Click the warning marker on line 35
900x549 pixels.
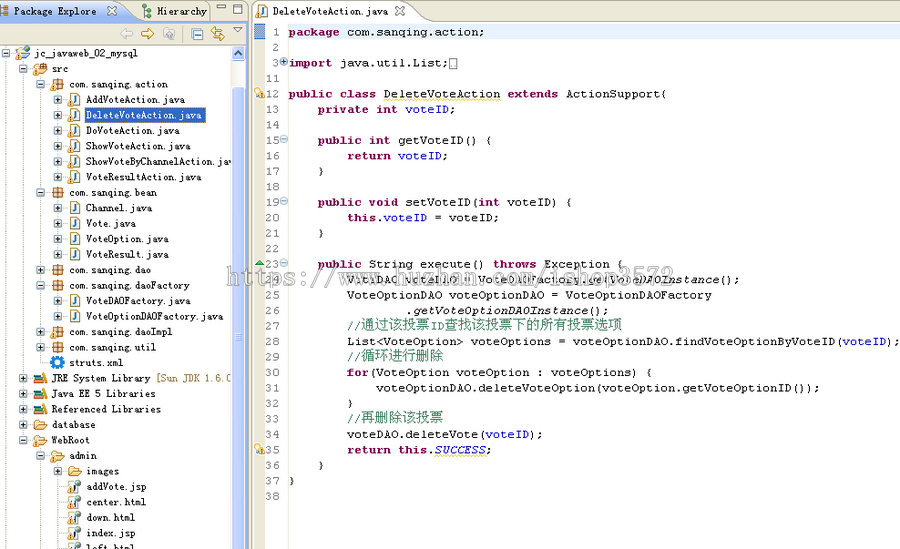(259, 450)
